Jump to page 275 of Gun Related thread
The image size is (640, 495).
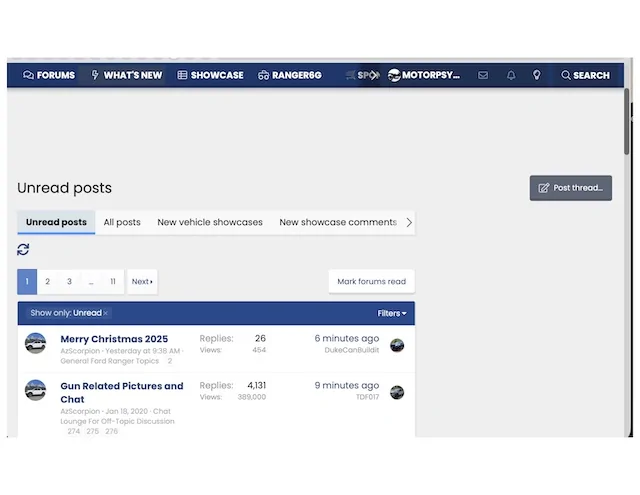[x=93, y=431]
